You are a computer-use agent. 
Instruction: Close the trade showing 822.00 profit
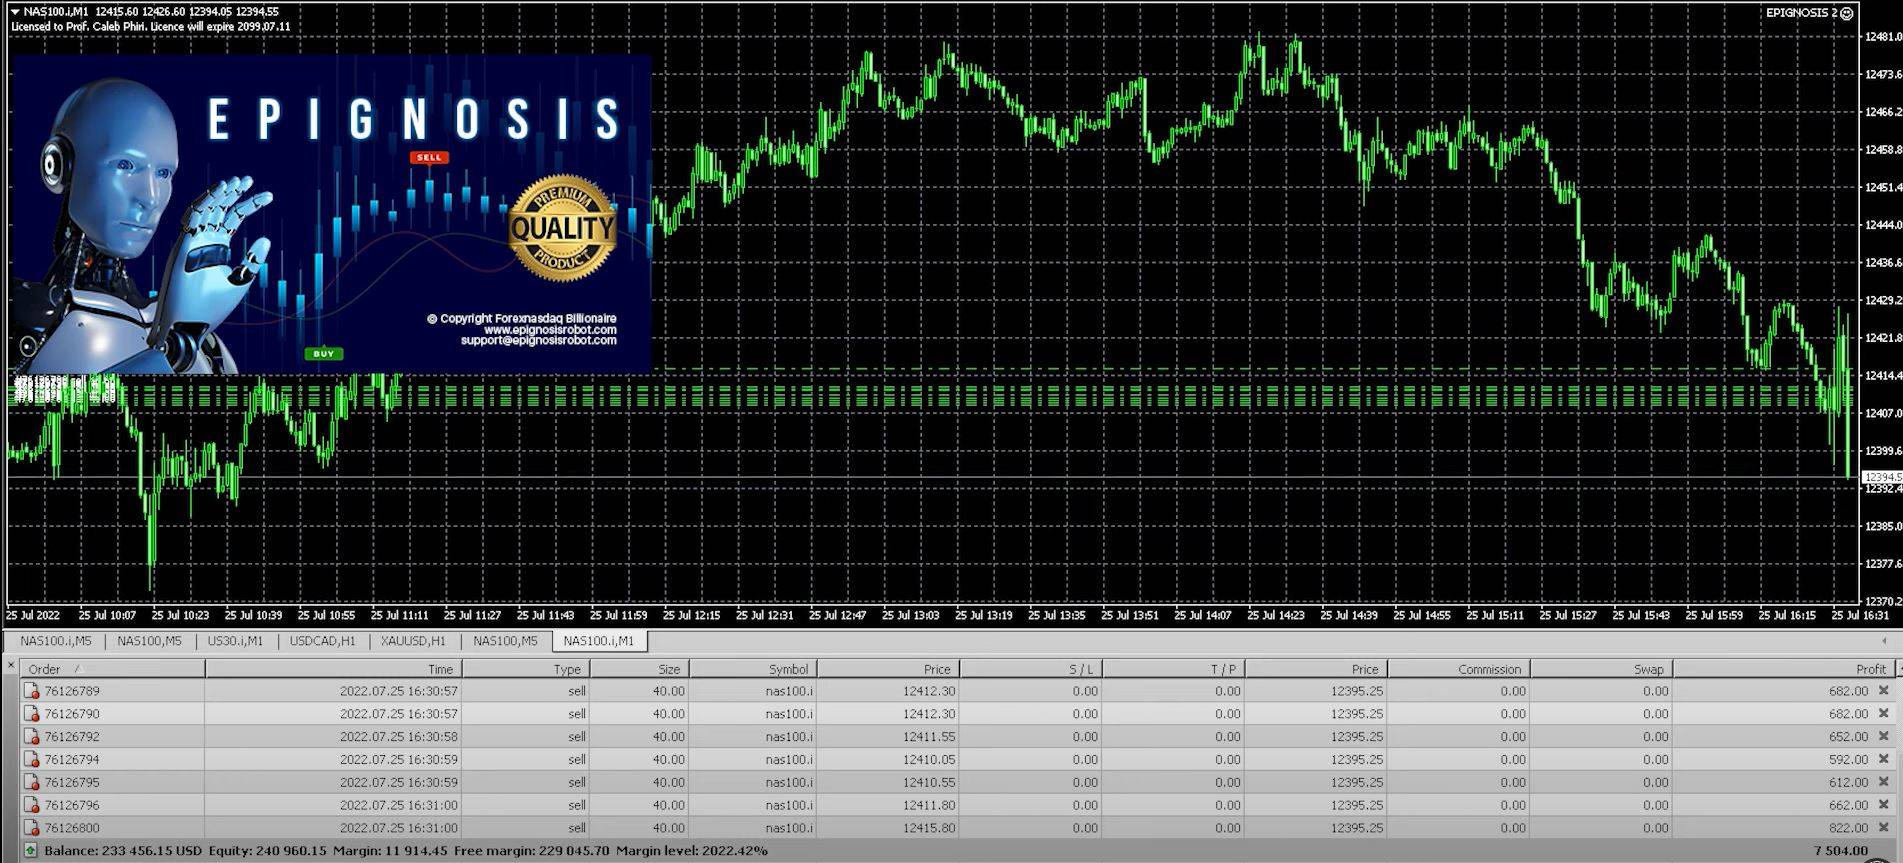click(1883, 828)
